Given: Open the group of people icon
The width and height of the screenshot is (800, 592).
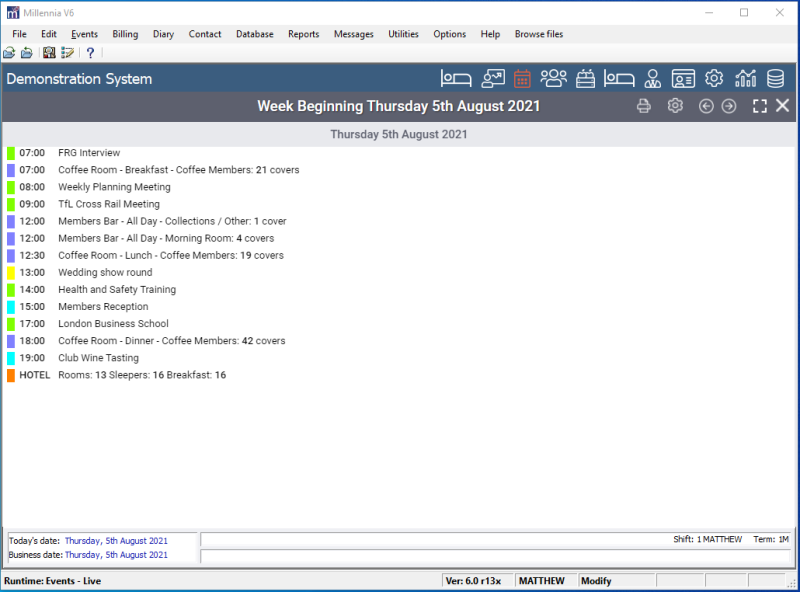Looking at the screenshot, I should pos(554,79).
